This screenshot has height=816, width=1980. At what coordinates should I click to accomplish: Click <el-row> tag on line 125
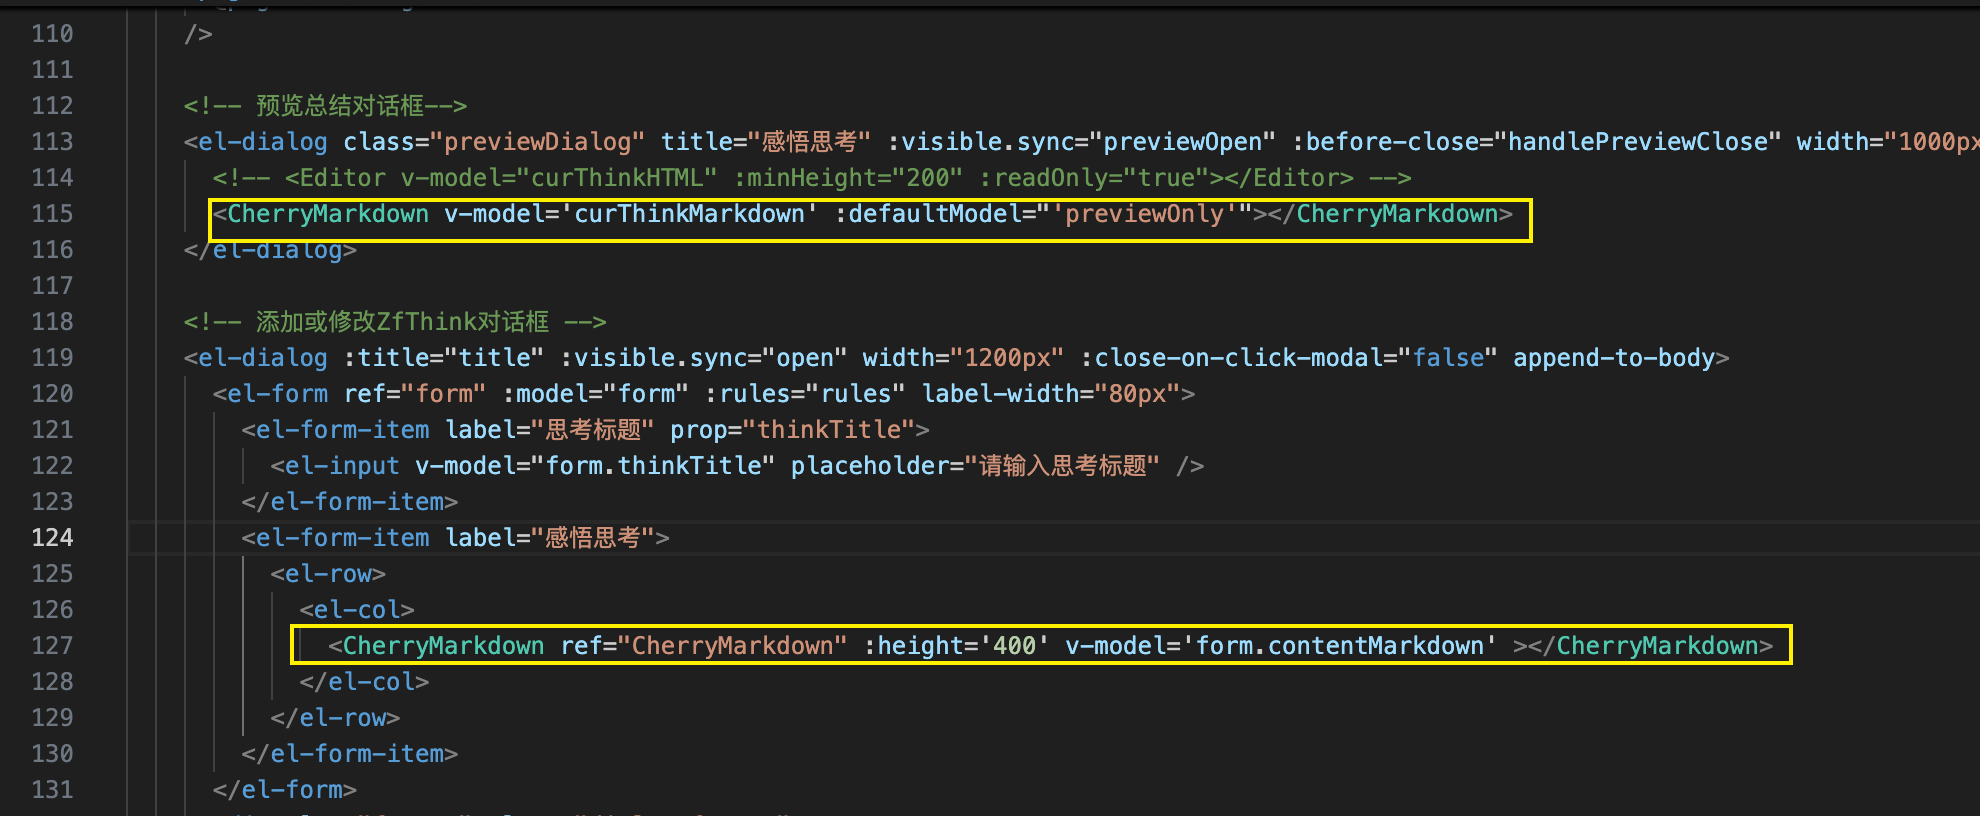click(328, 574)
